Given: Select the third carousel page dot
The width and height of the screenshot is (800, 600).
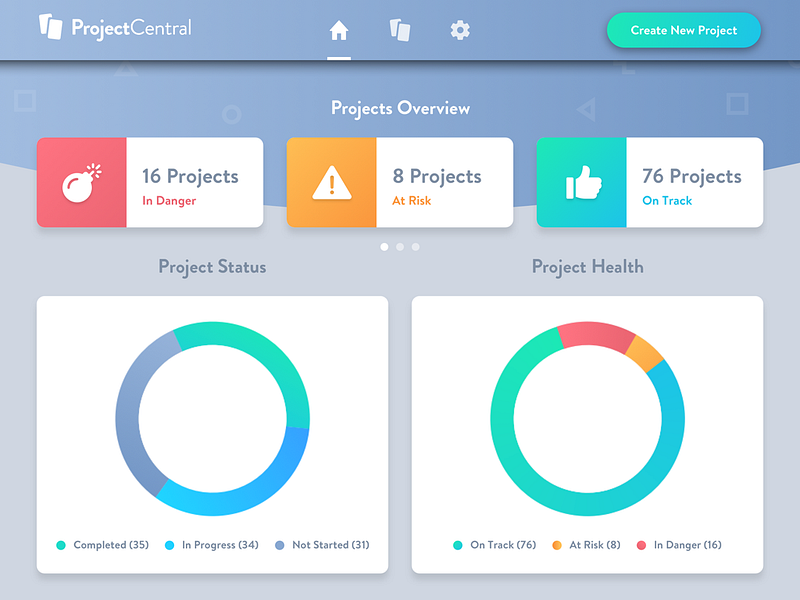Looking at the screenshot, I should point(416,247).
